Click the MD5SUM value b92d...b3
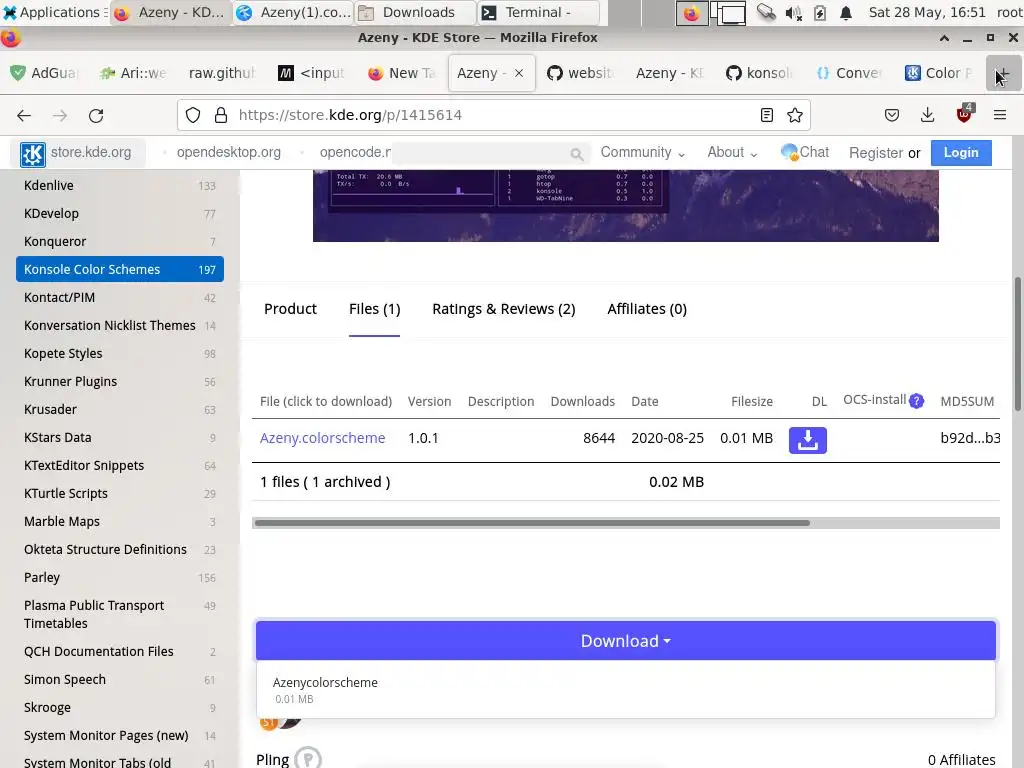1024x768 pixels. click(970, 438)
